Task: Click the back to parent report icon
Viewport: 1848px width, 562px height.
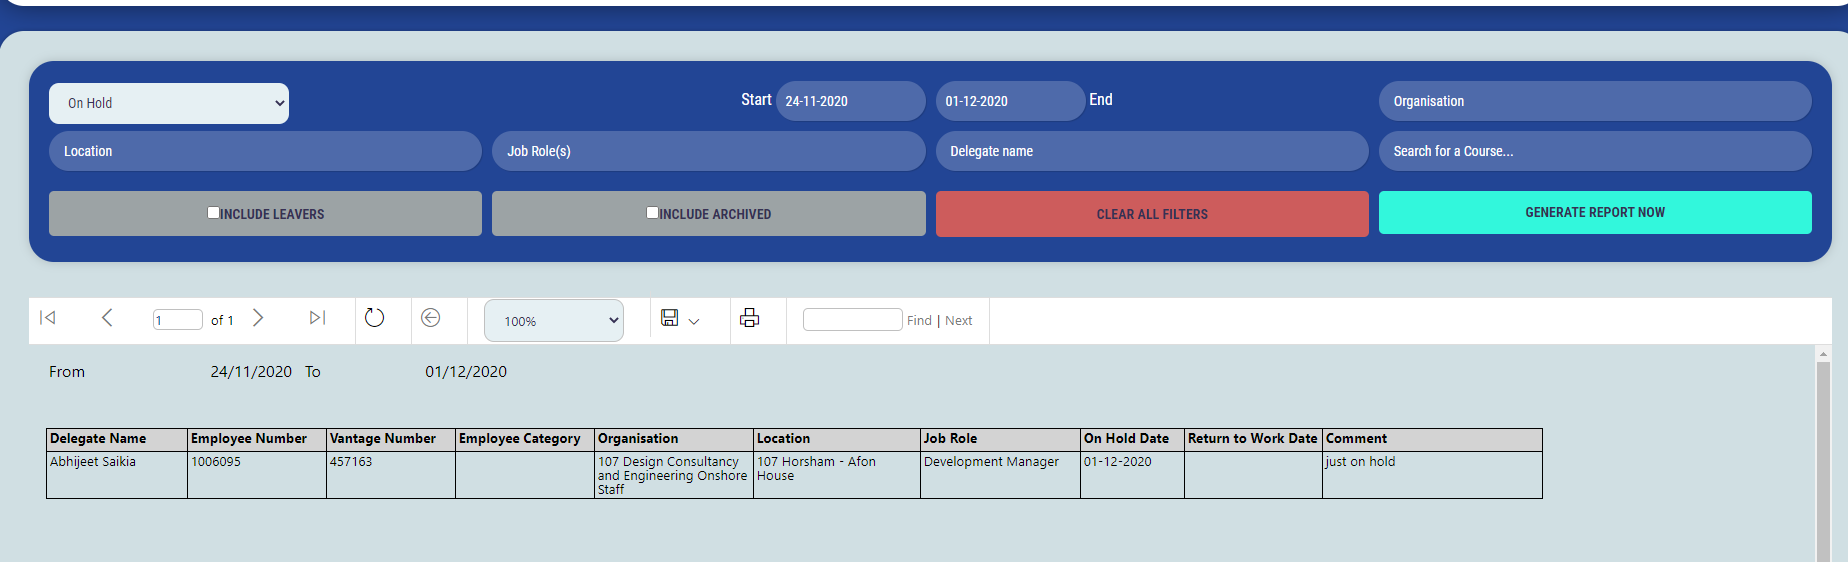Action: [x=430, y=318]
